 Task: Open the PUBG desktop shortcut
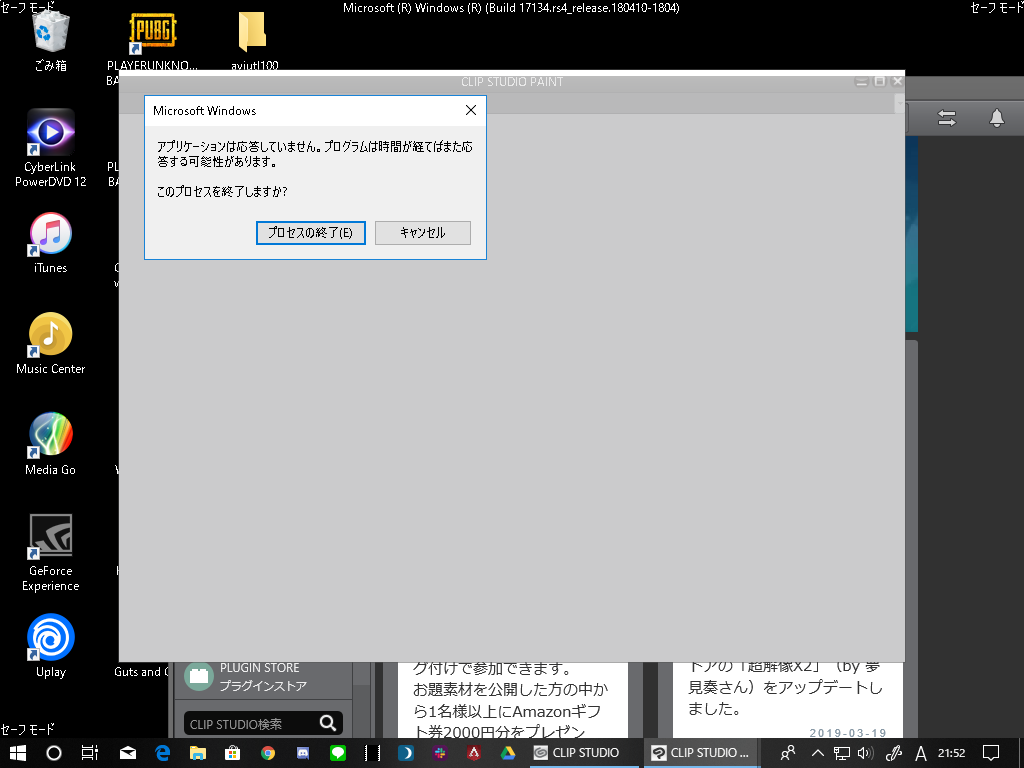(152, 40)
